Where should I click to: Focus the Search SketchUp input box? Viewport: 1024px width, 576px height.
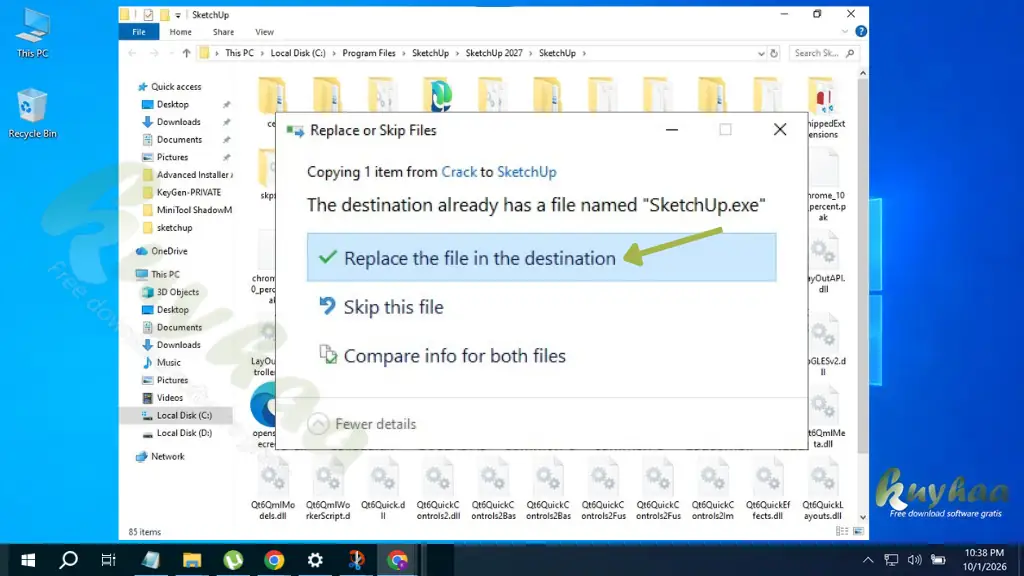click(x=824, y=53)
